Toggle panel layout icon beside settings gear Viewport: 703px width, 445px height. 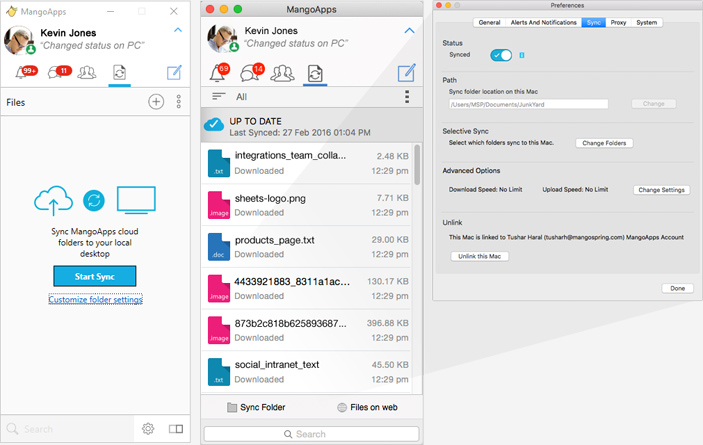176,429
